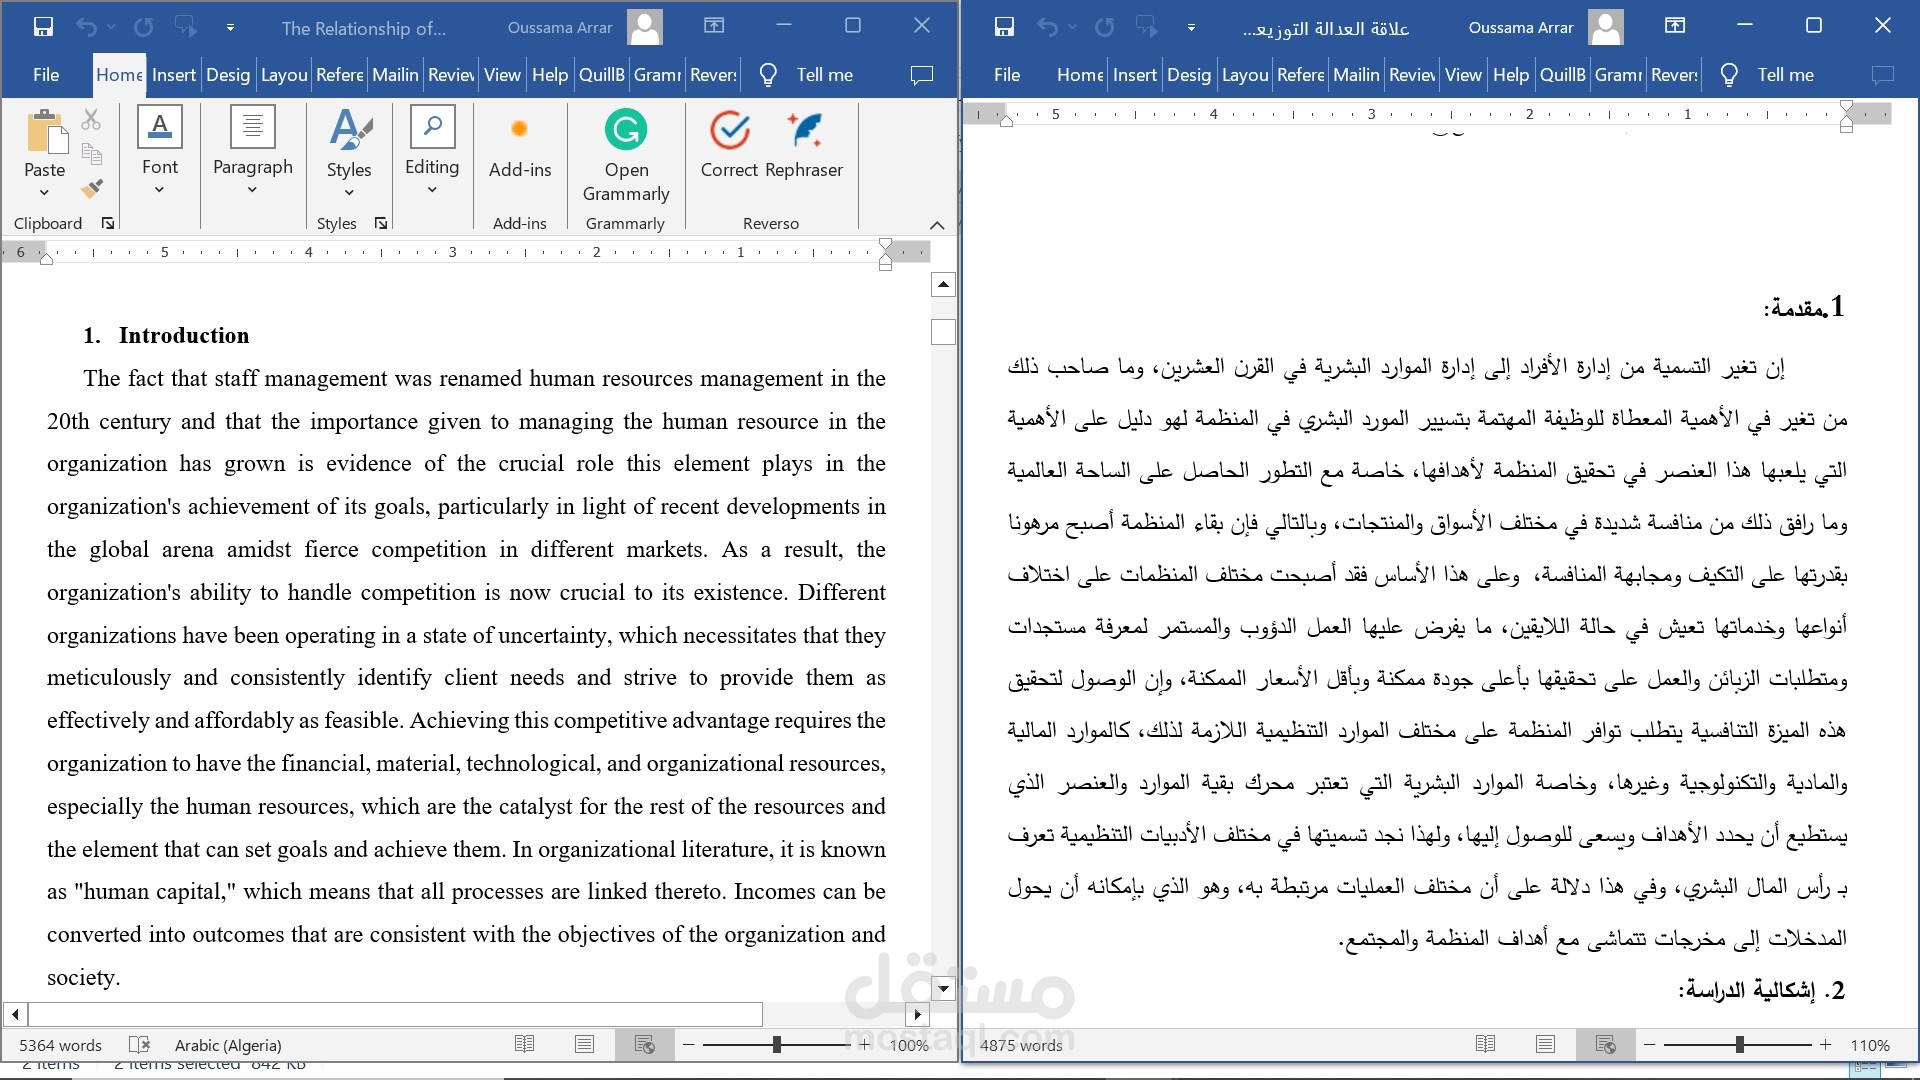Click Tell me lightbulb in right window
1920x1080 pixels.
coord(1729,75)
